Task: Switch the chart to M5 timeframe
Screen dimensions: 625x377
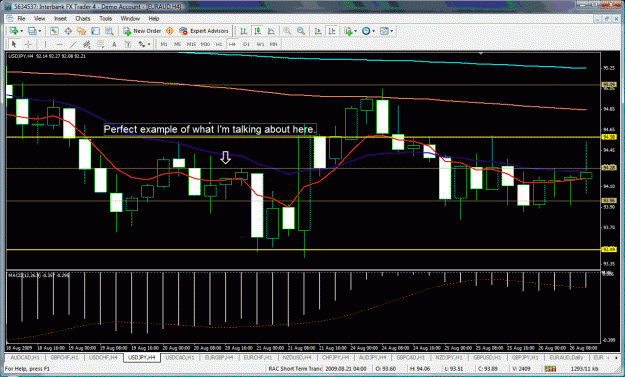Action: pos(177,44)
